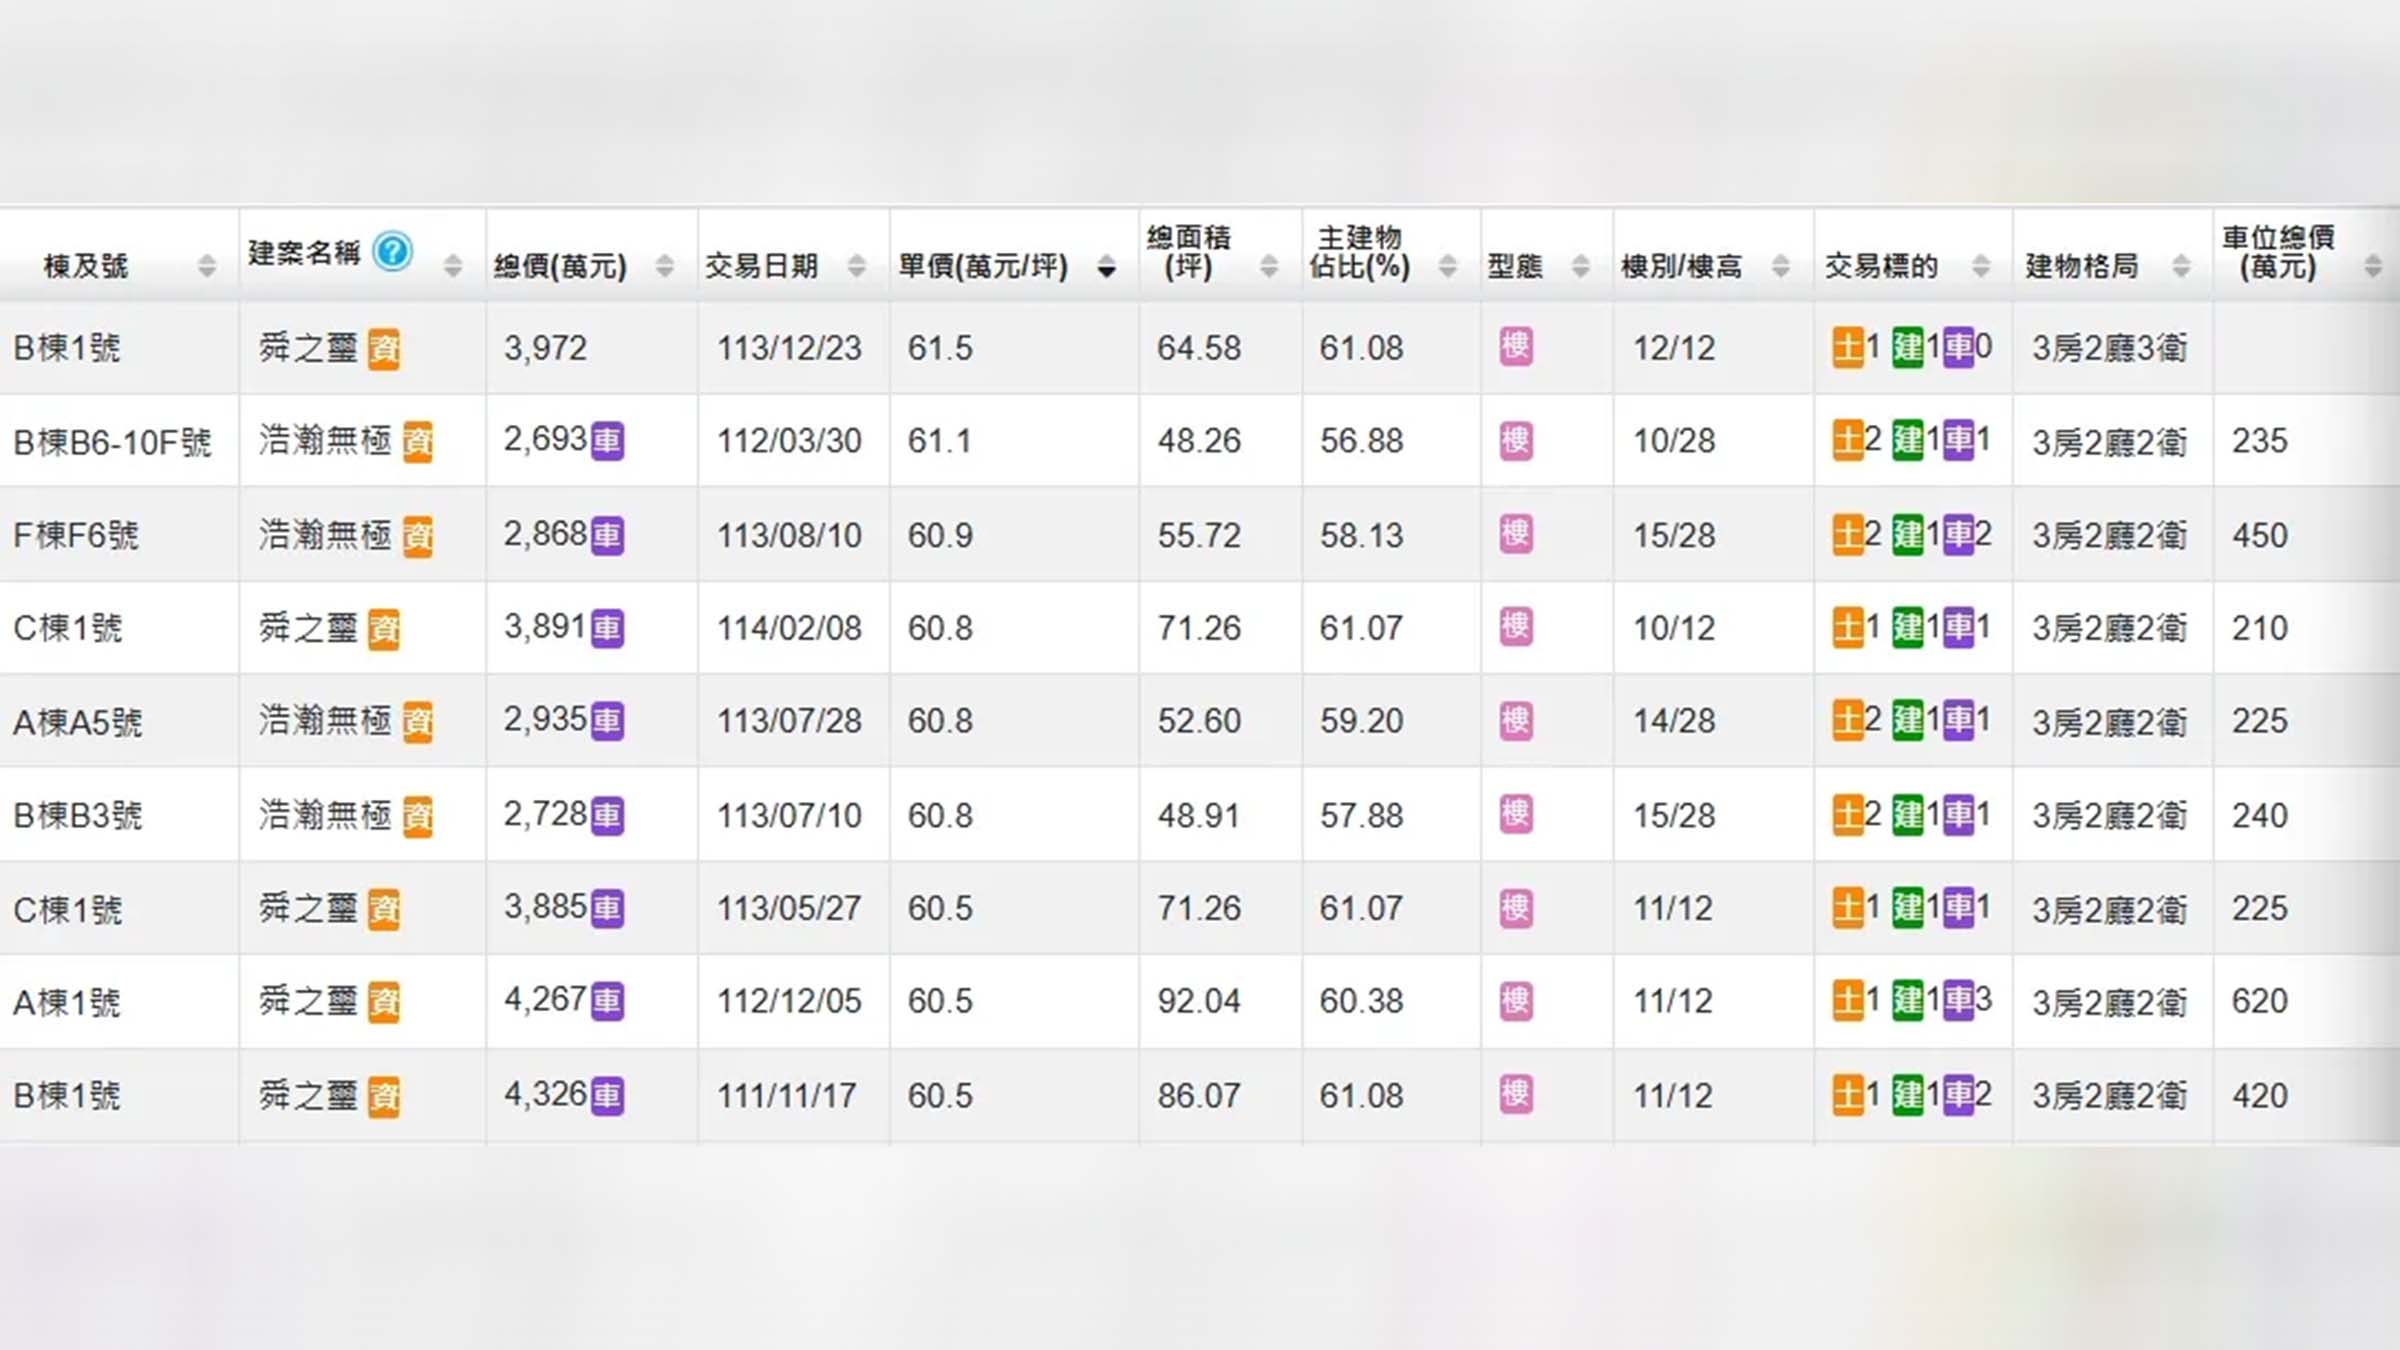Screen dimensions: 2400x1350
Task: Select total area 55.72 cell
Action: (1199, 535)
